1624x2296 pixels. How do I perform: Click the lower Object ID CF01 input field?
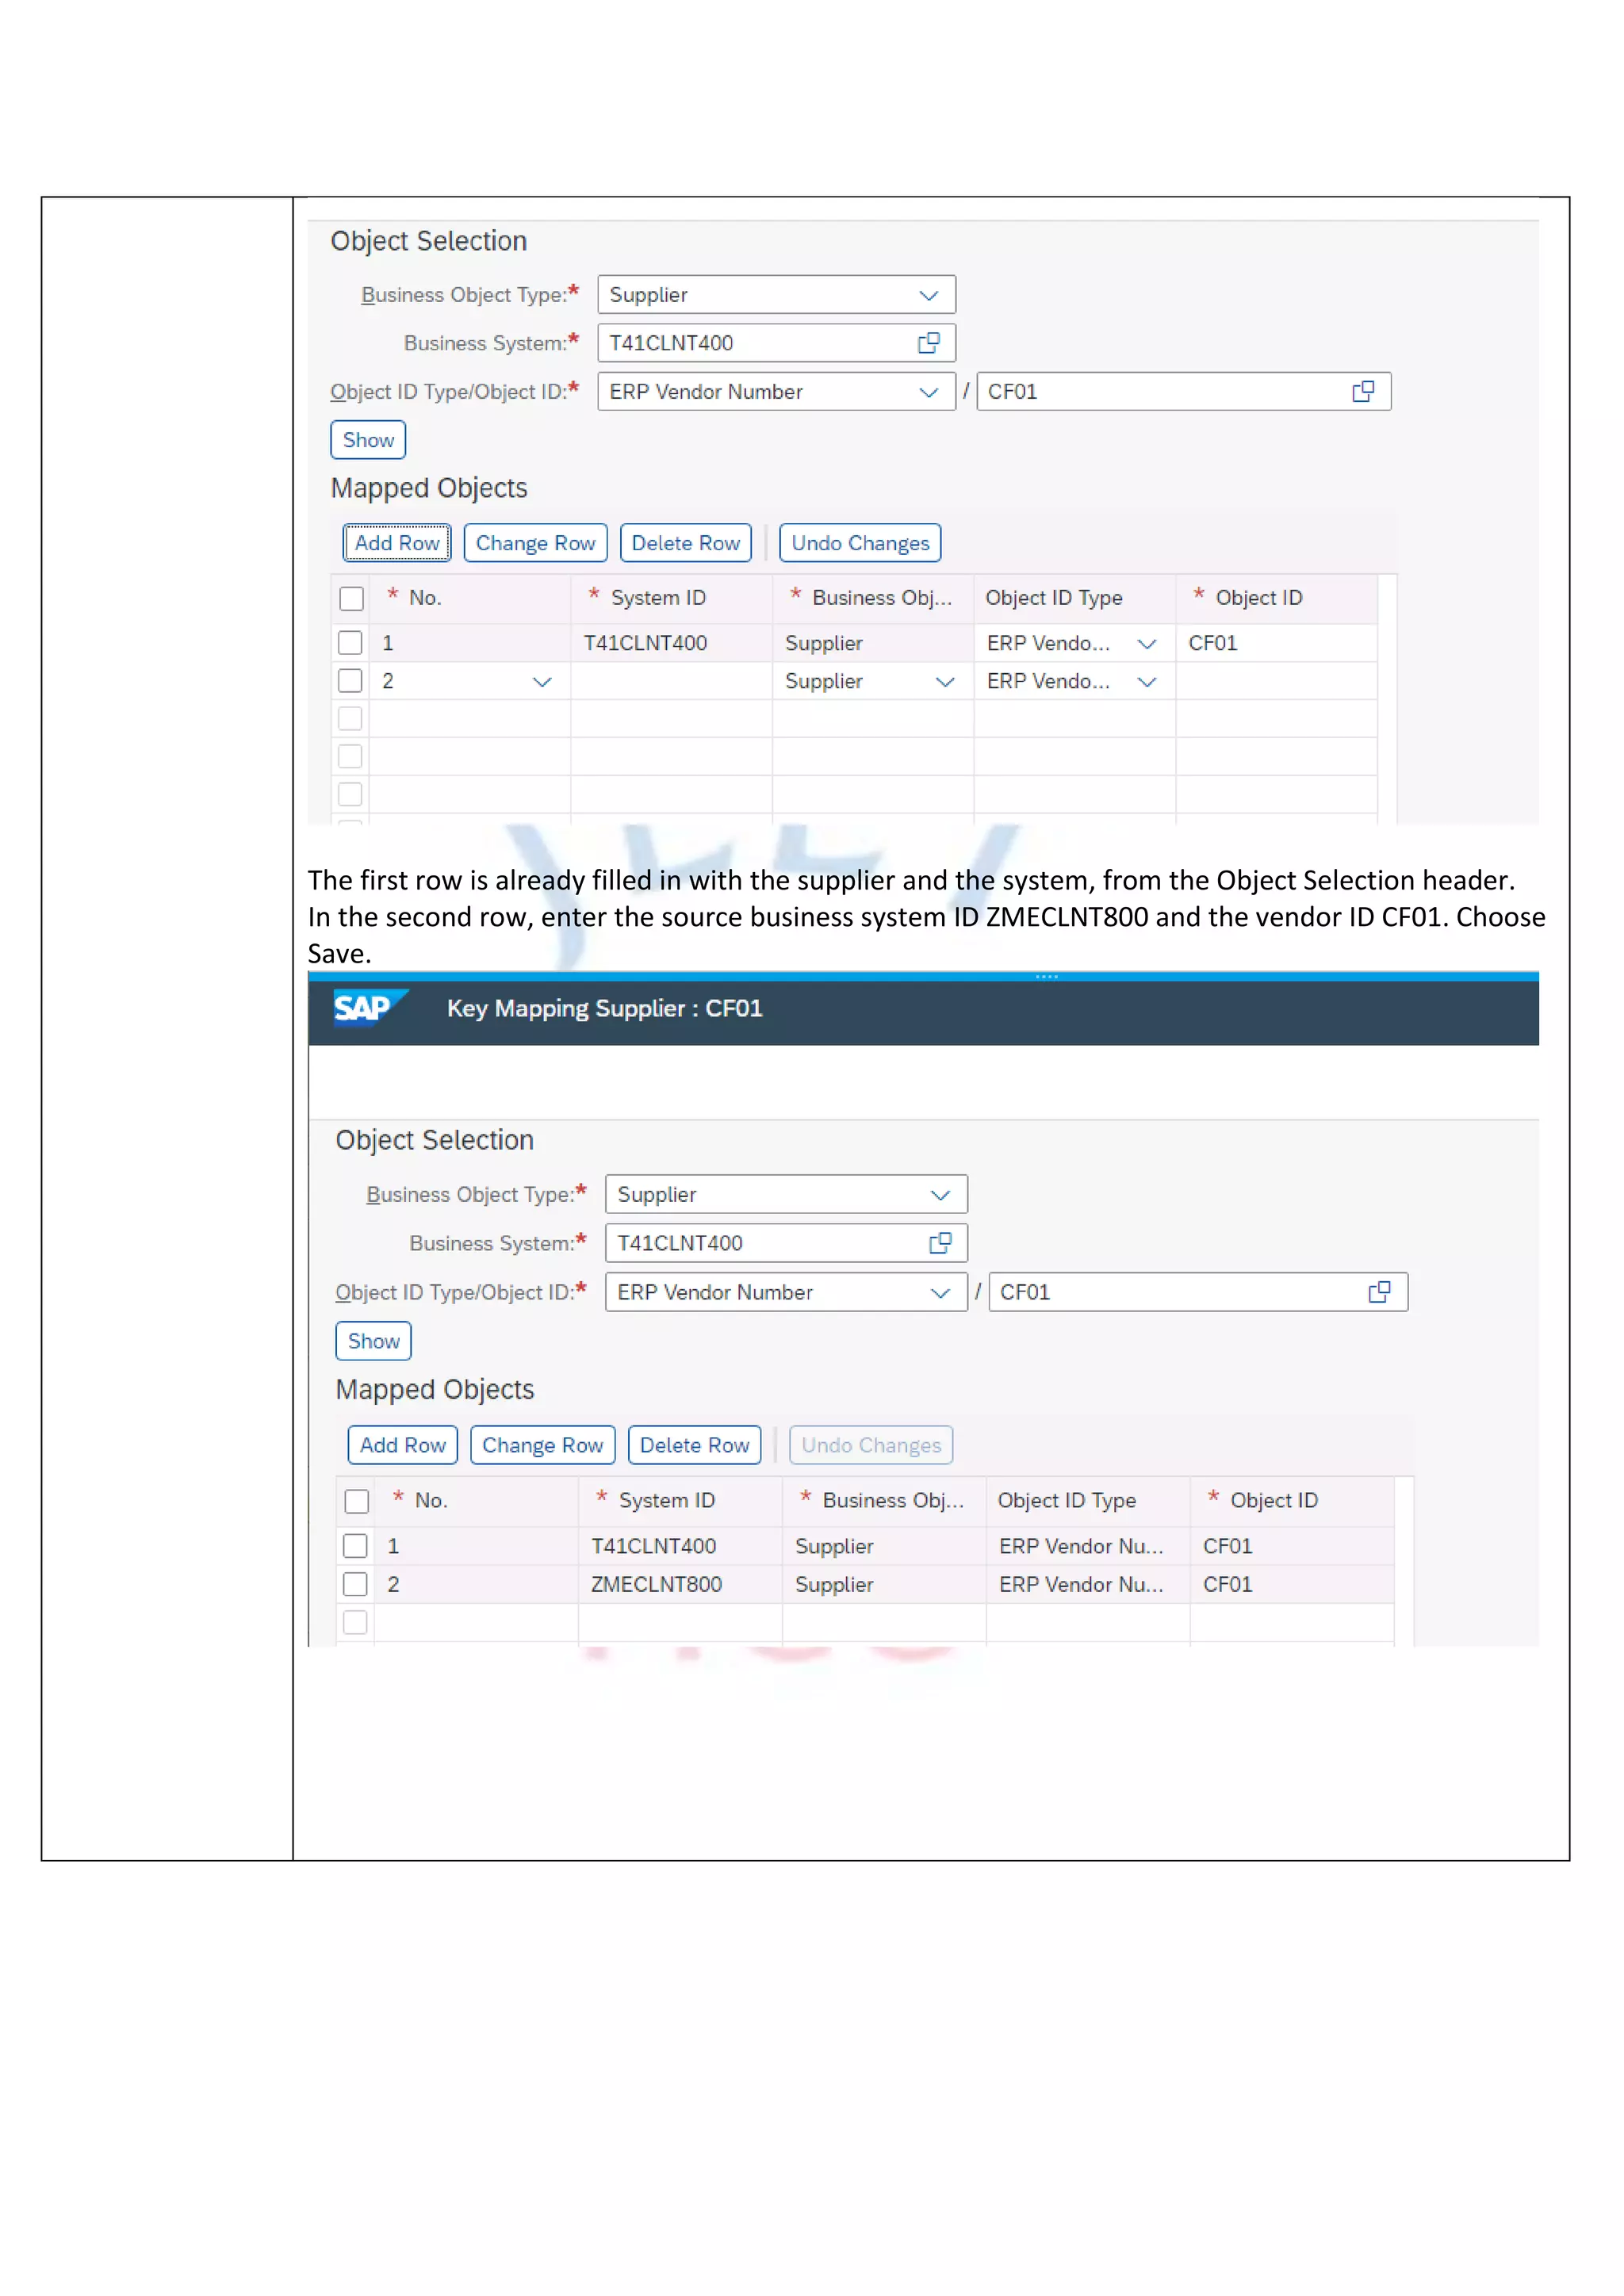tap(1198, 1292)
